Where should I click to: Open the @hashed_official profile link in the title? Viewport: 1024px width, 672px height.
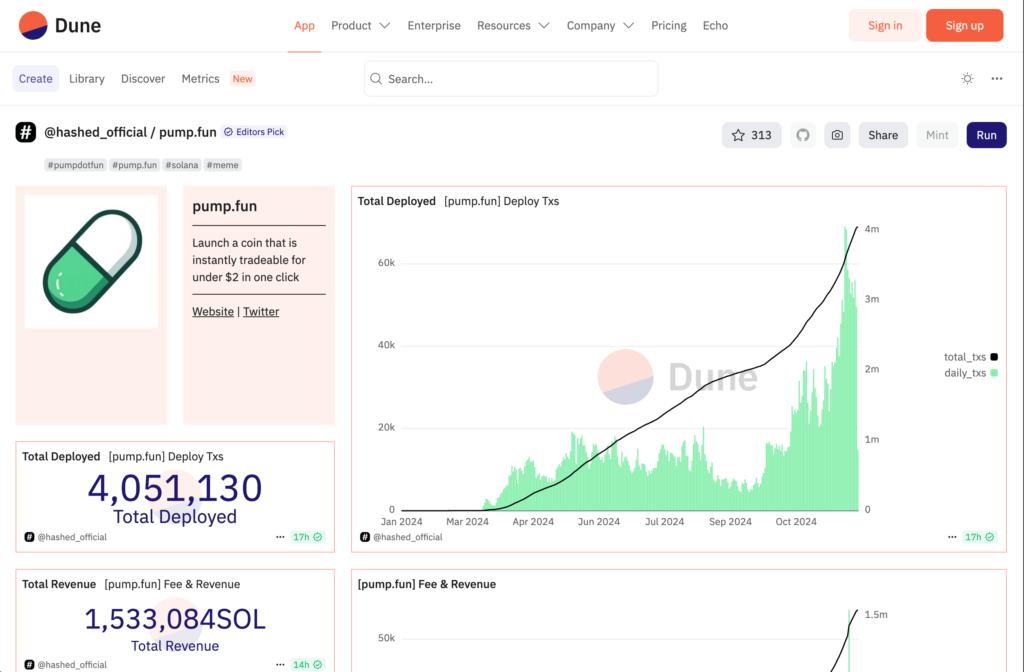tap(95, 133)
